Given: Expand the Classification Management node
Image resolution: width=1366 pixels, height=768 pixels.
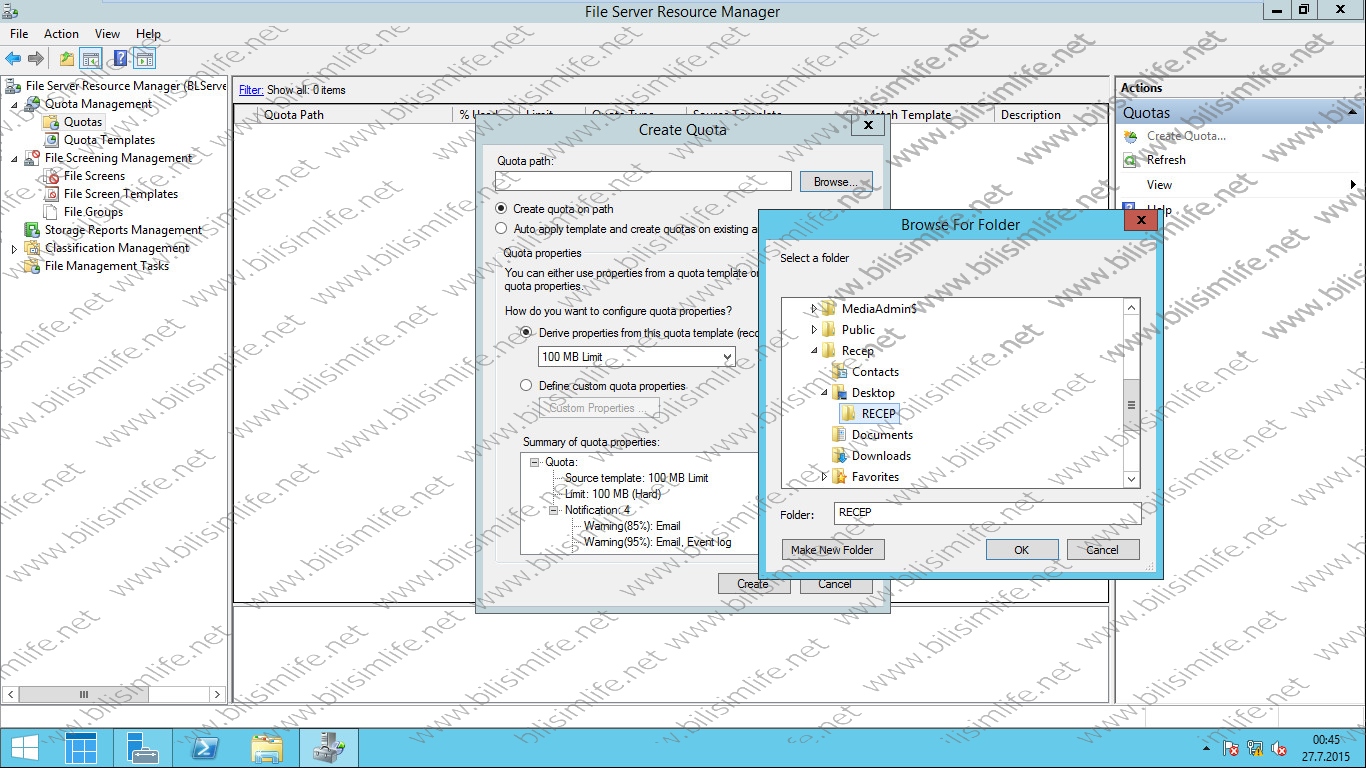Looking at the screenshot, I should pos(14,248).
